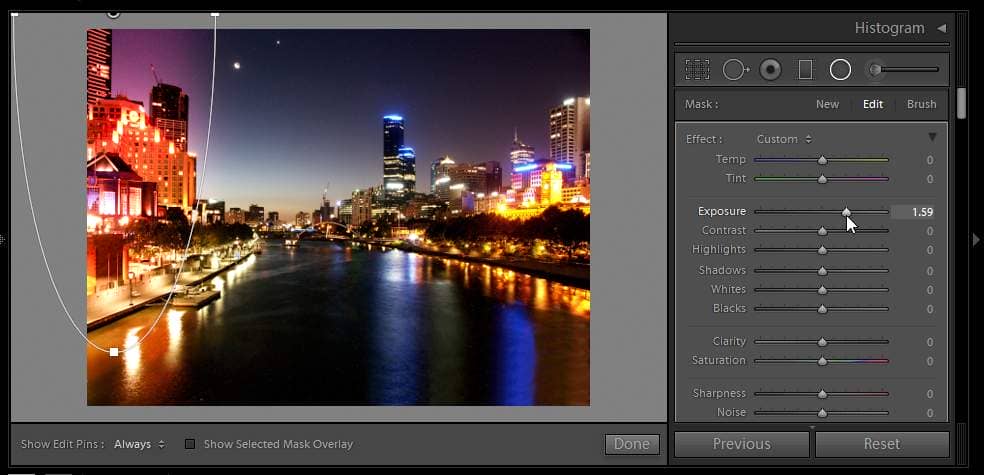Activate the Red Eye Correction tool

[x=770, y=69]
